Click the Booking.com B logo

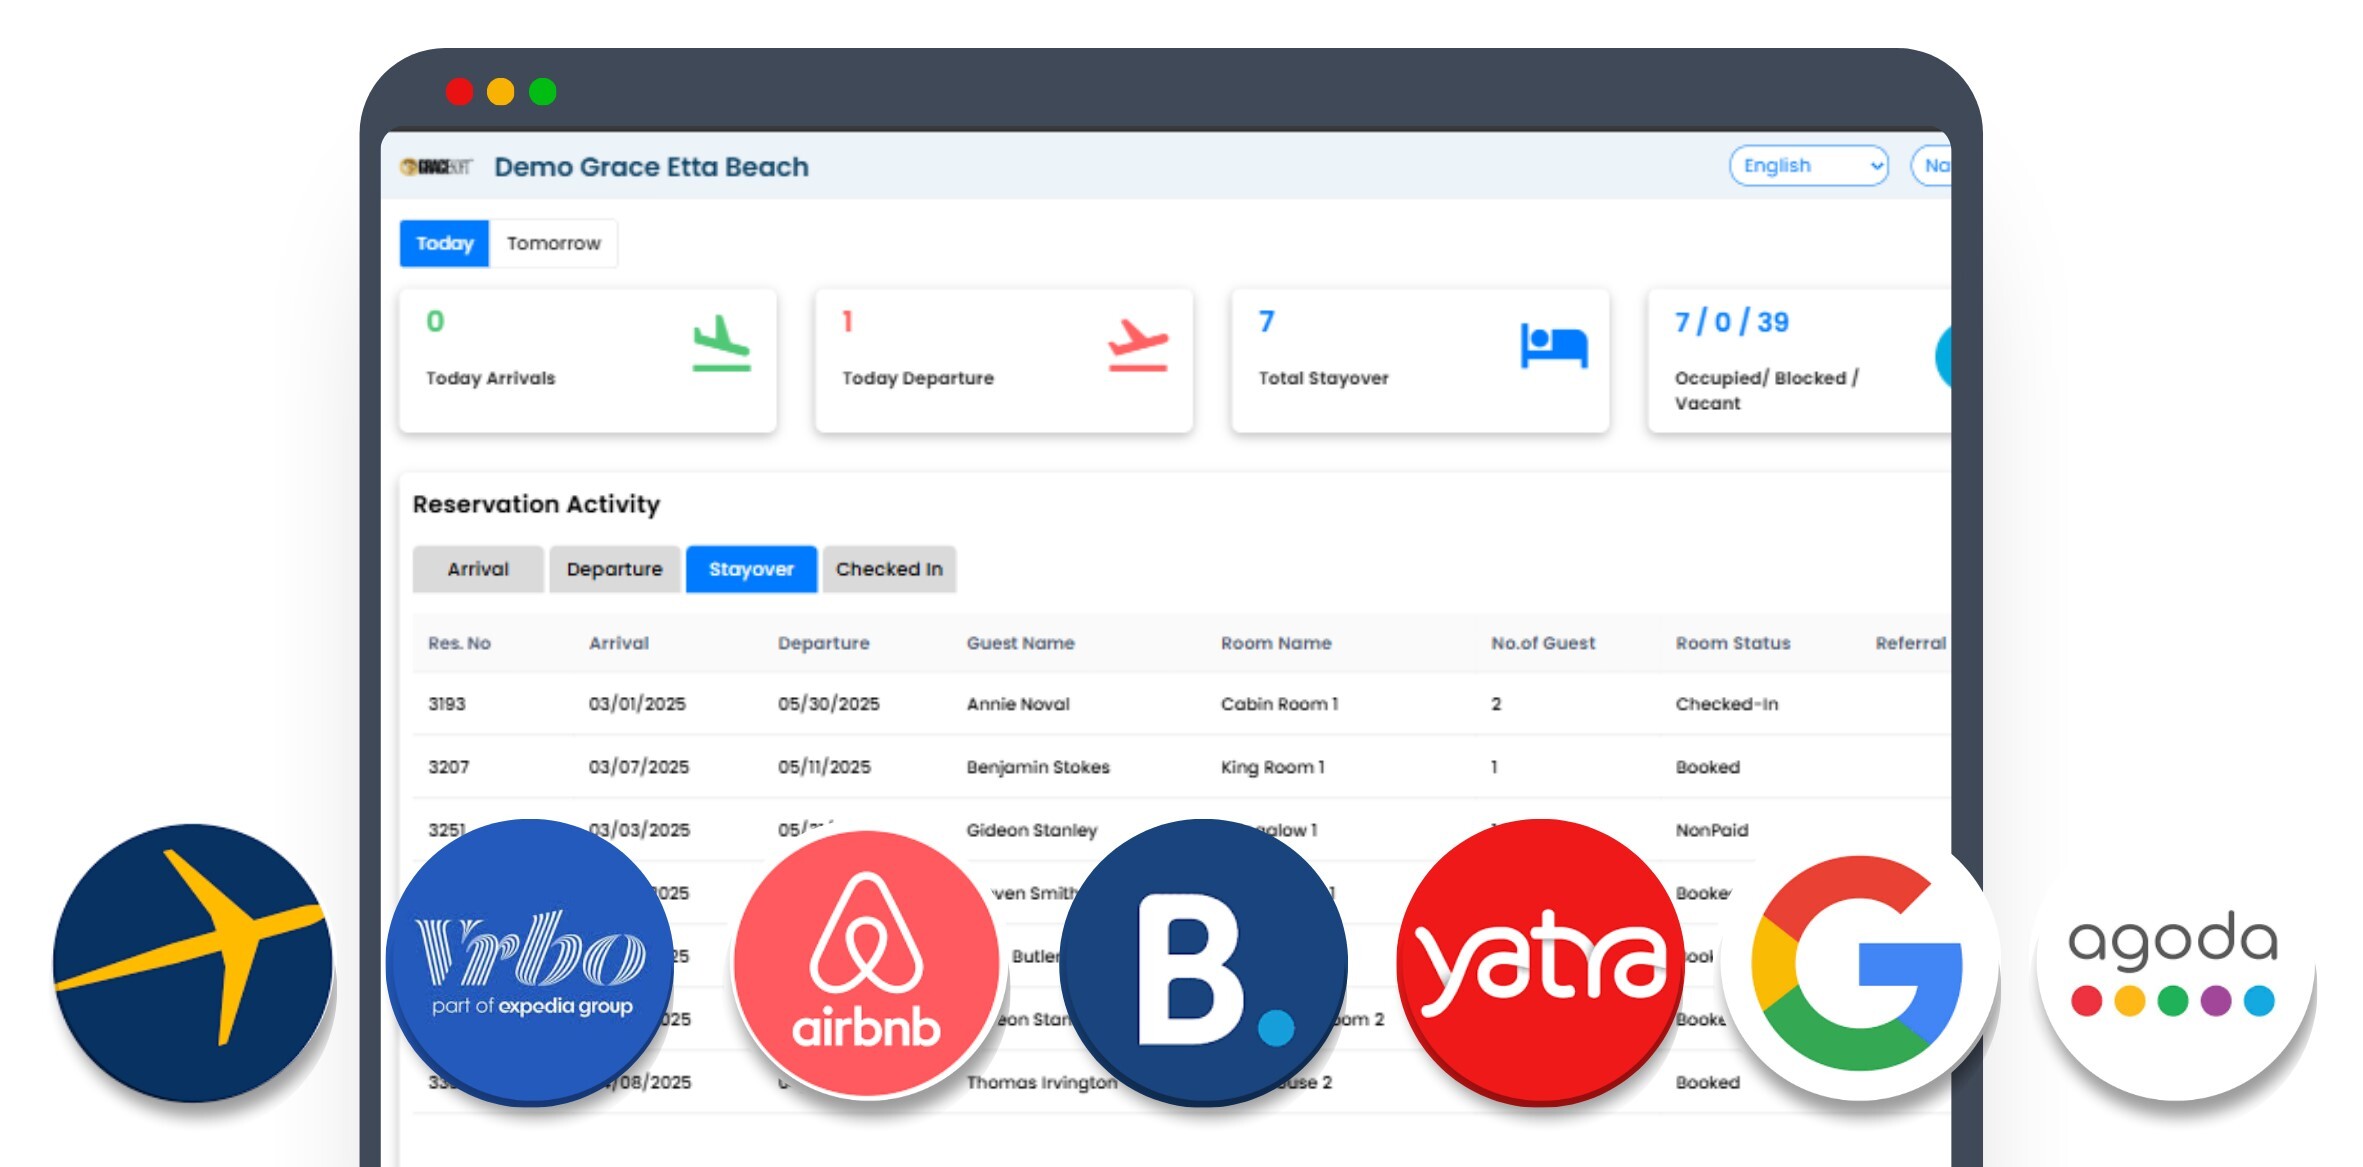1204,963
